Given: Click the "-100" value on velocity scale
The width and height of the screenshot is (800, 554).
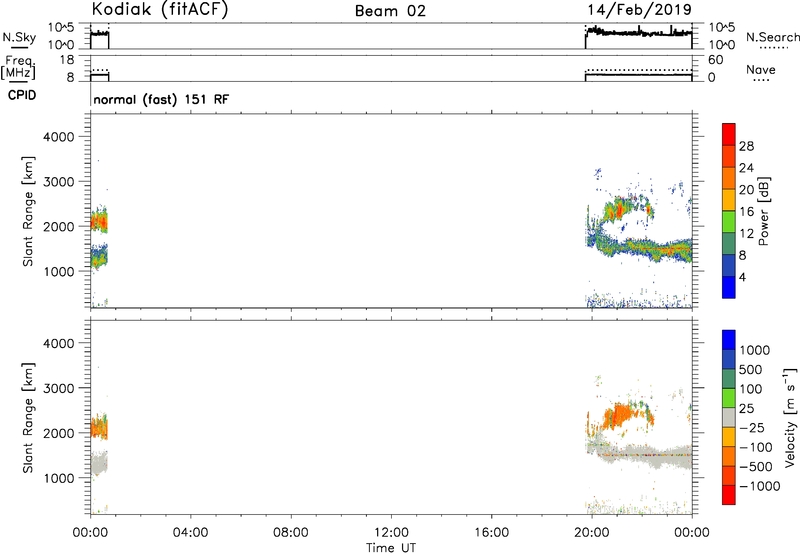Looking at the screenshot, I should coord(756,447).
